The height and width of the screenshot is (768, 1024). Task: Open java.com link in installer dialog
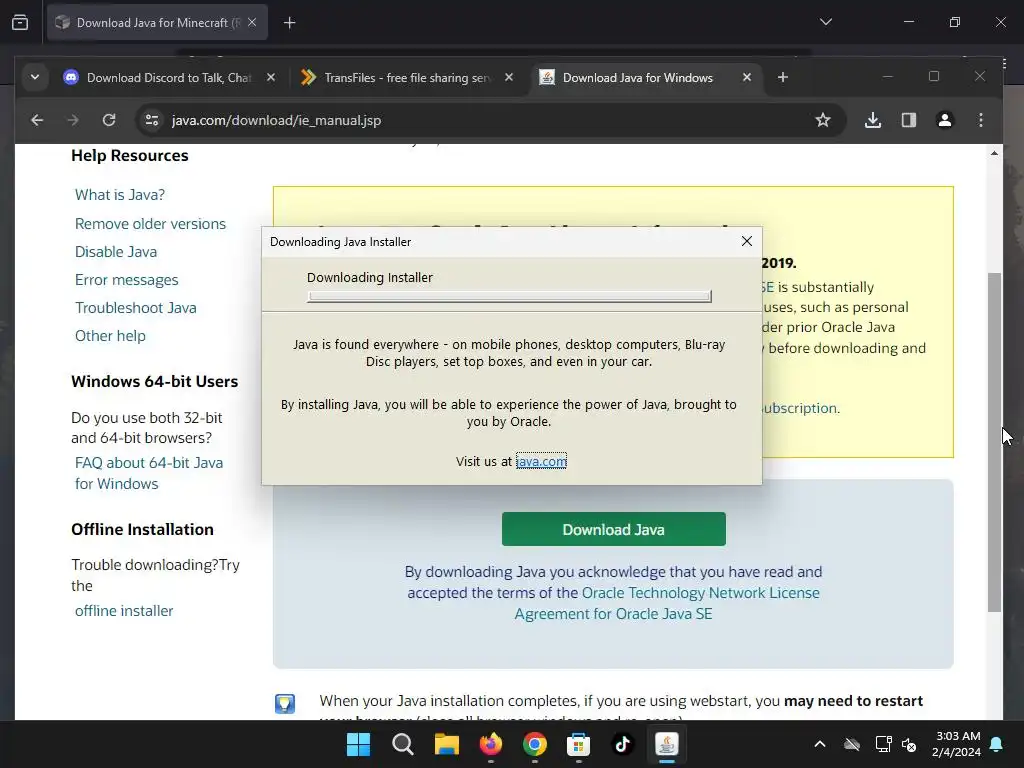[541, 461]
